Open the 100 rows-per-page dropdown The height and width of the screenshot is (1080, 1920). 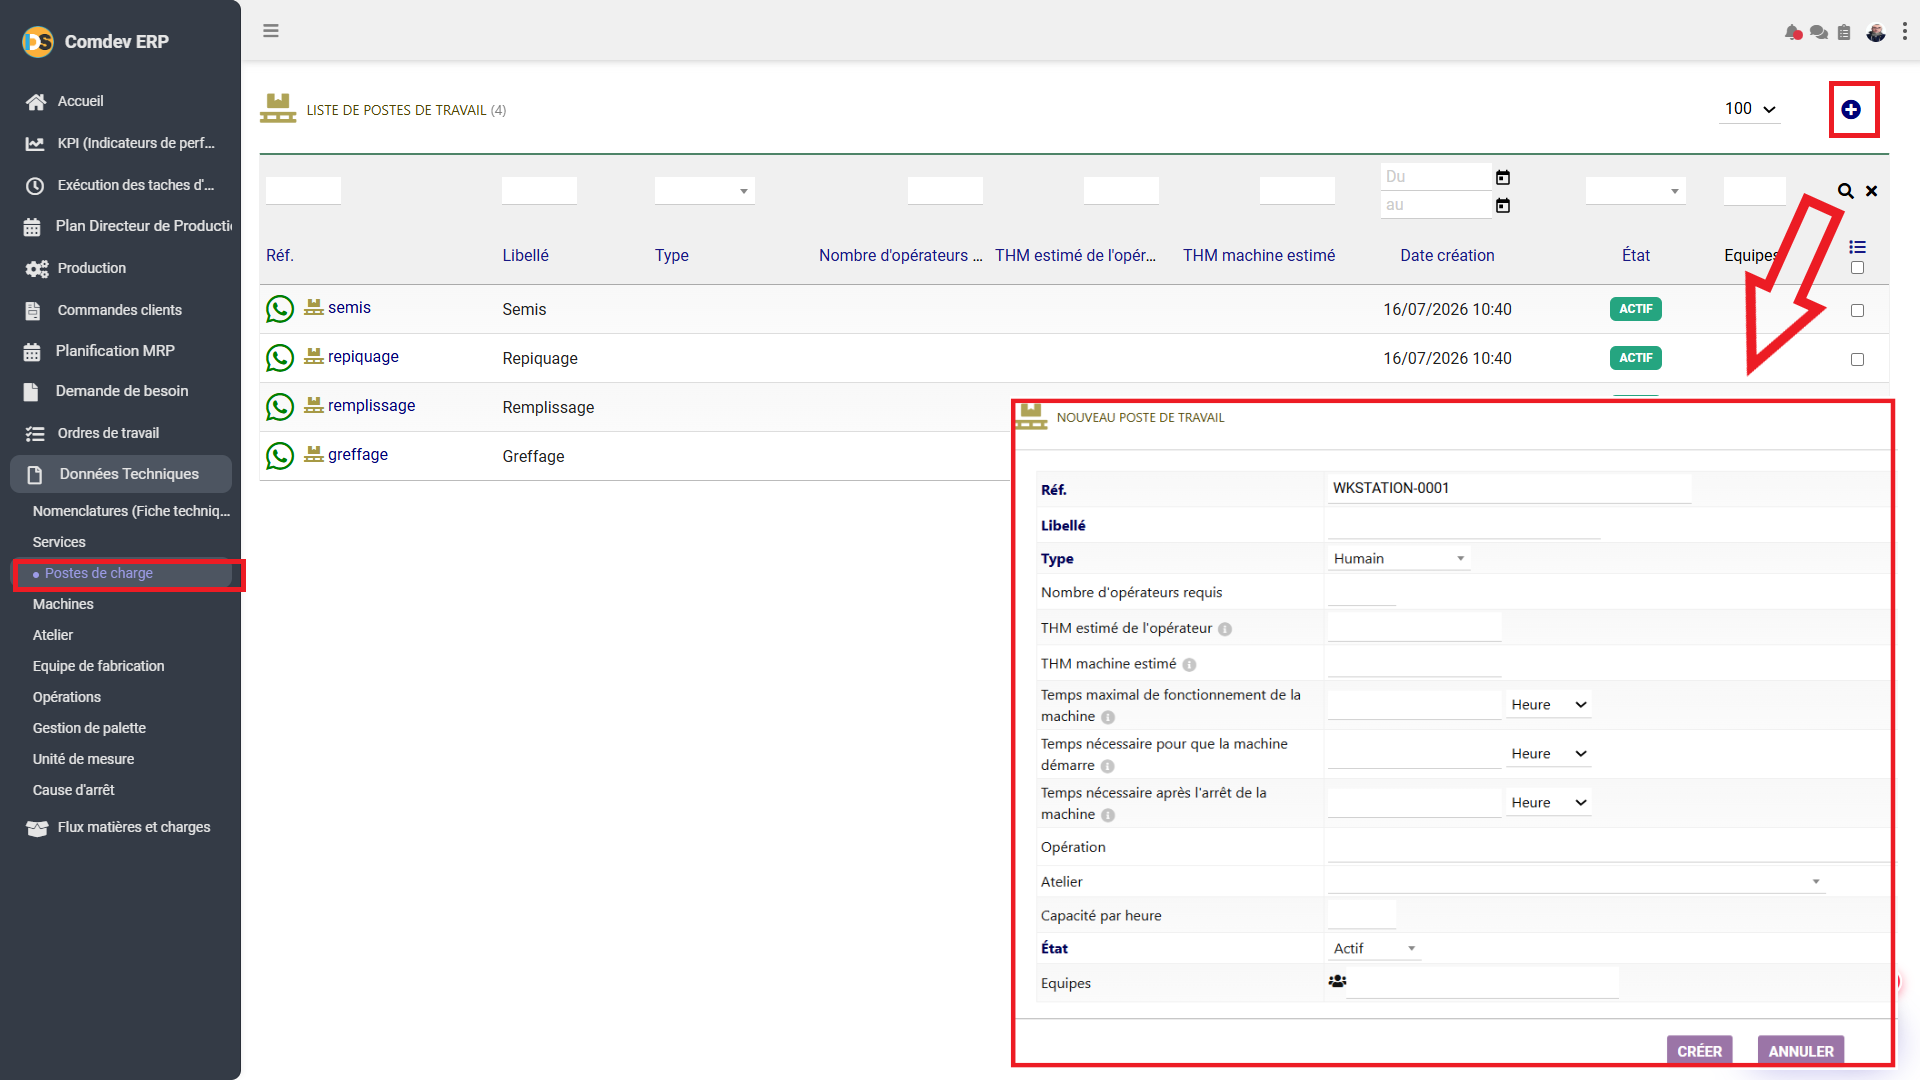(x=1750, y=109)
